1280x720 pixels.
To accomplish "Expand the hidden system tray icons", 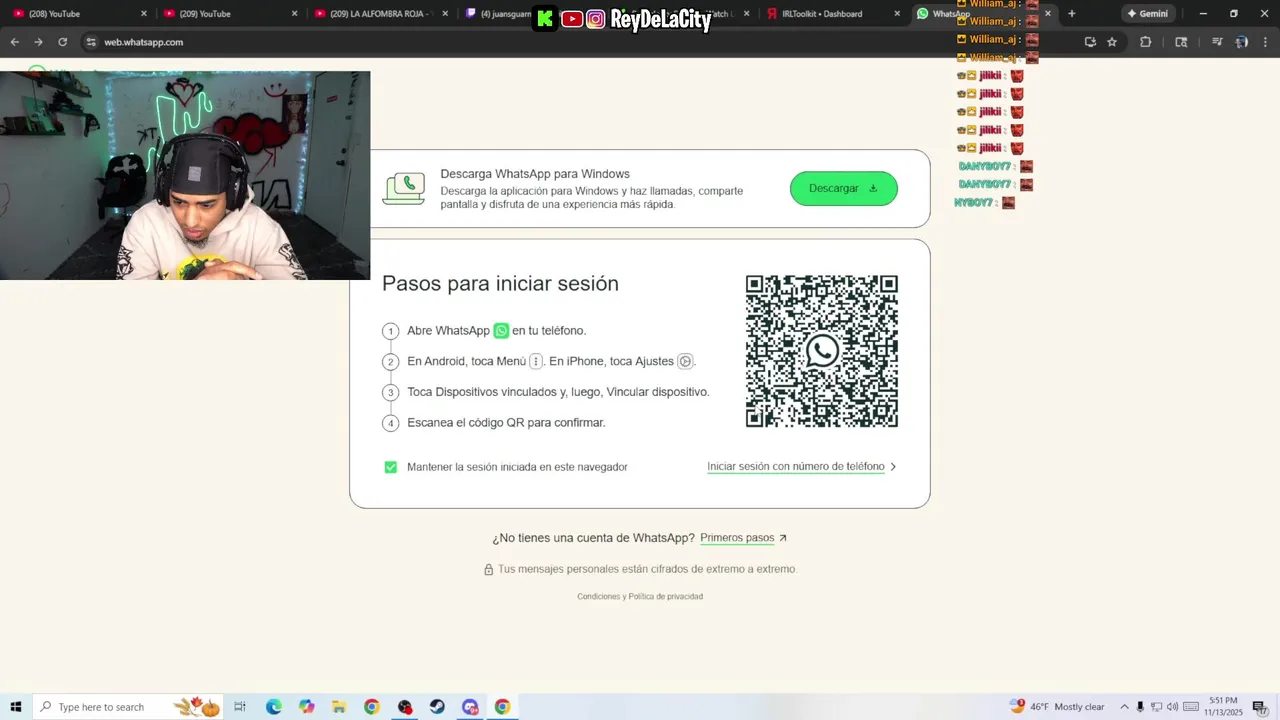I will [1124, 707].
